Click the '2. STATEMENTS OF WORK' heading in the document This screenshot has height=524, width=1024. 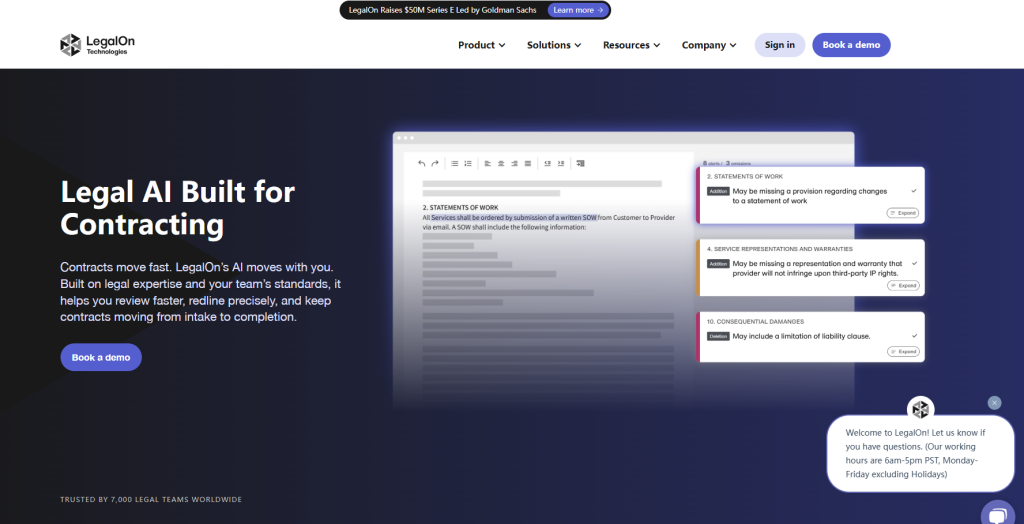pyautogui.click(x=460, y=208)
